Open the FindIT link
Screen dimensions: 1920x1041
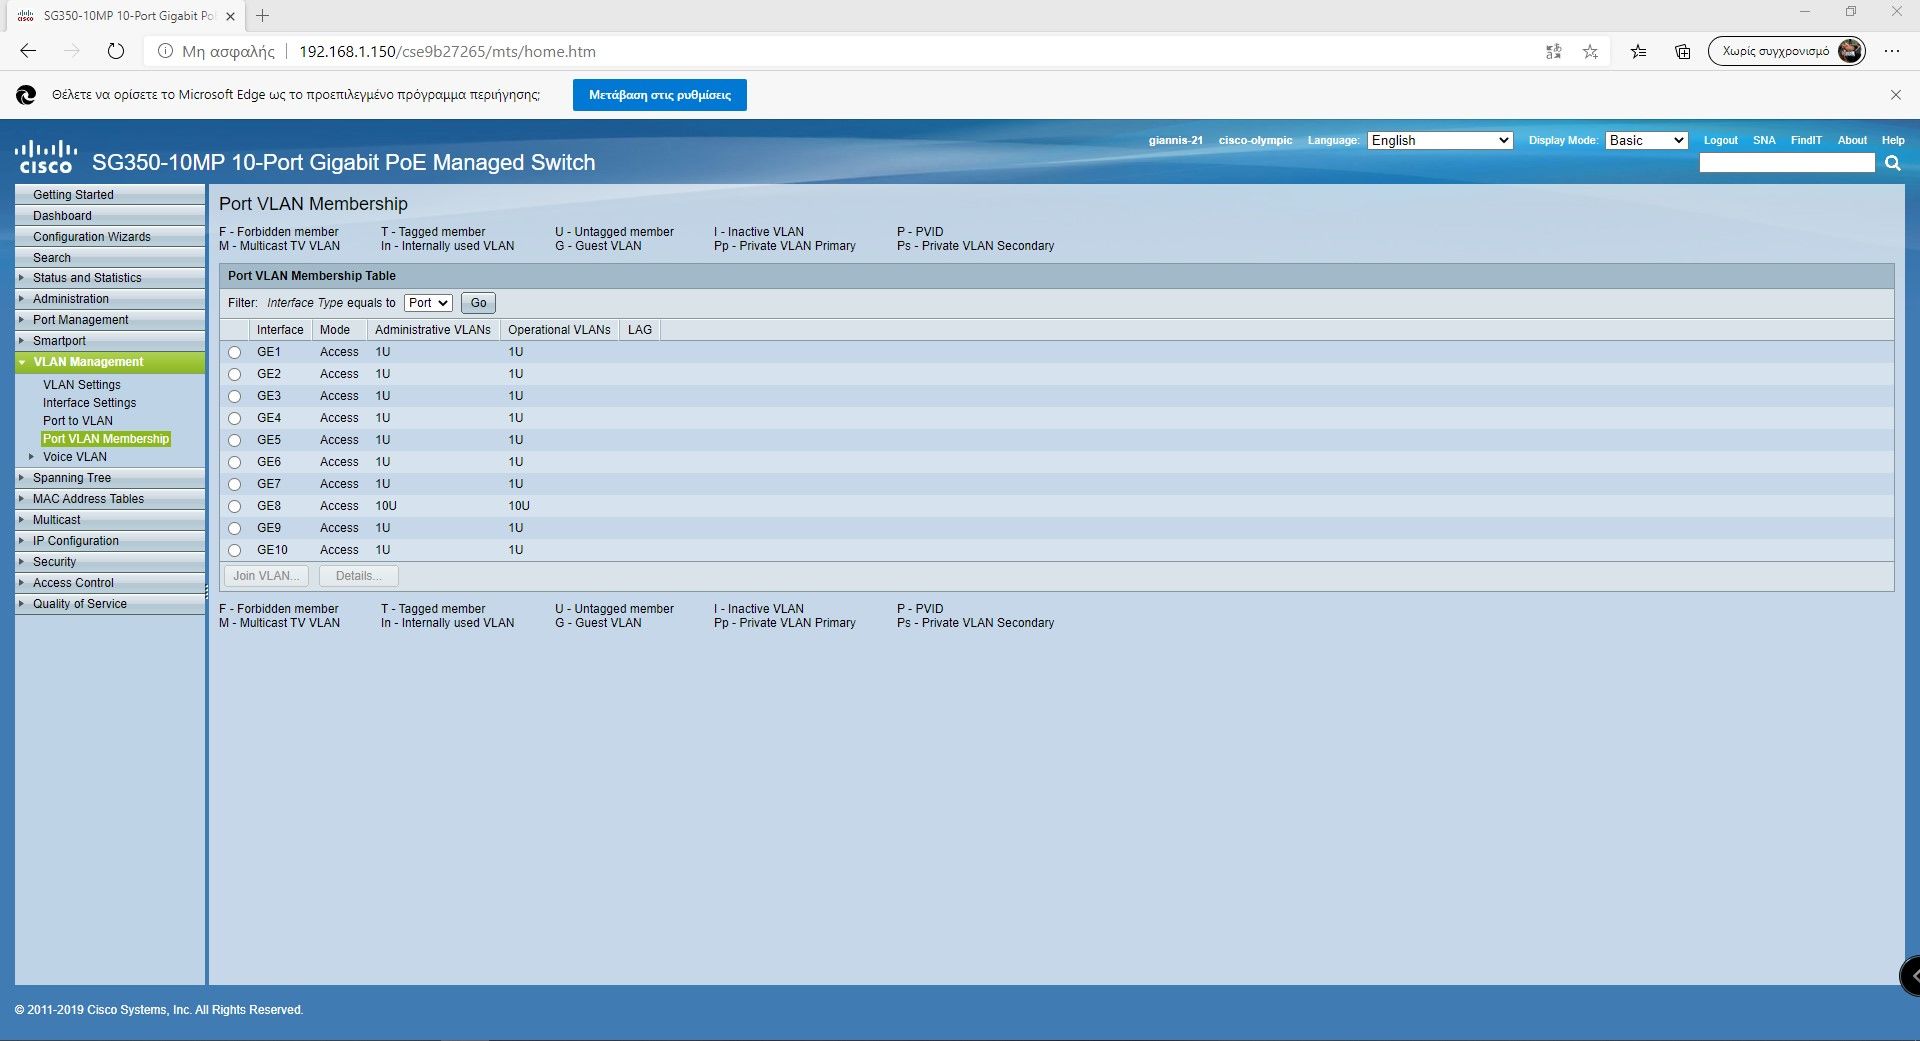click(x=1806, y=140)
